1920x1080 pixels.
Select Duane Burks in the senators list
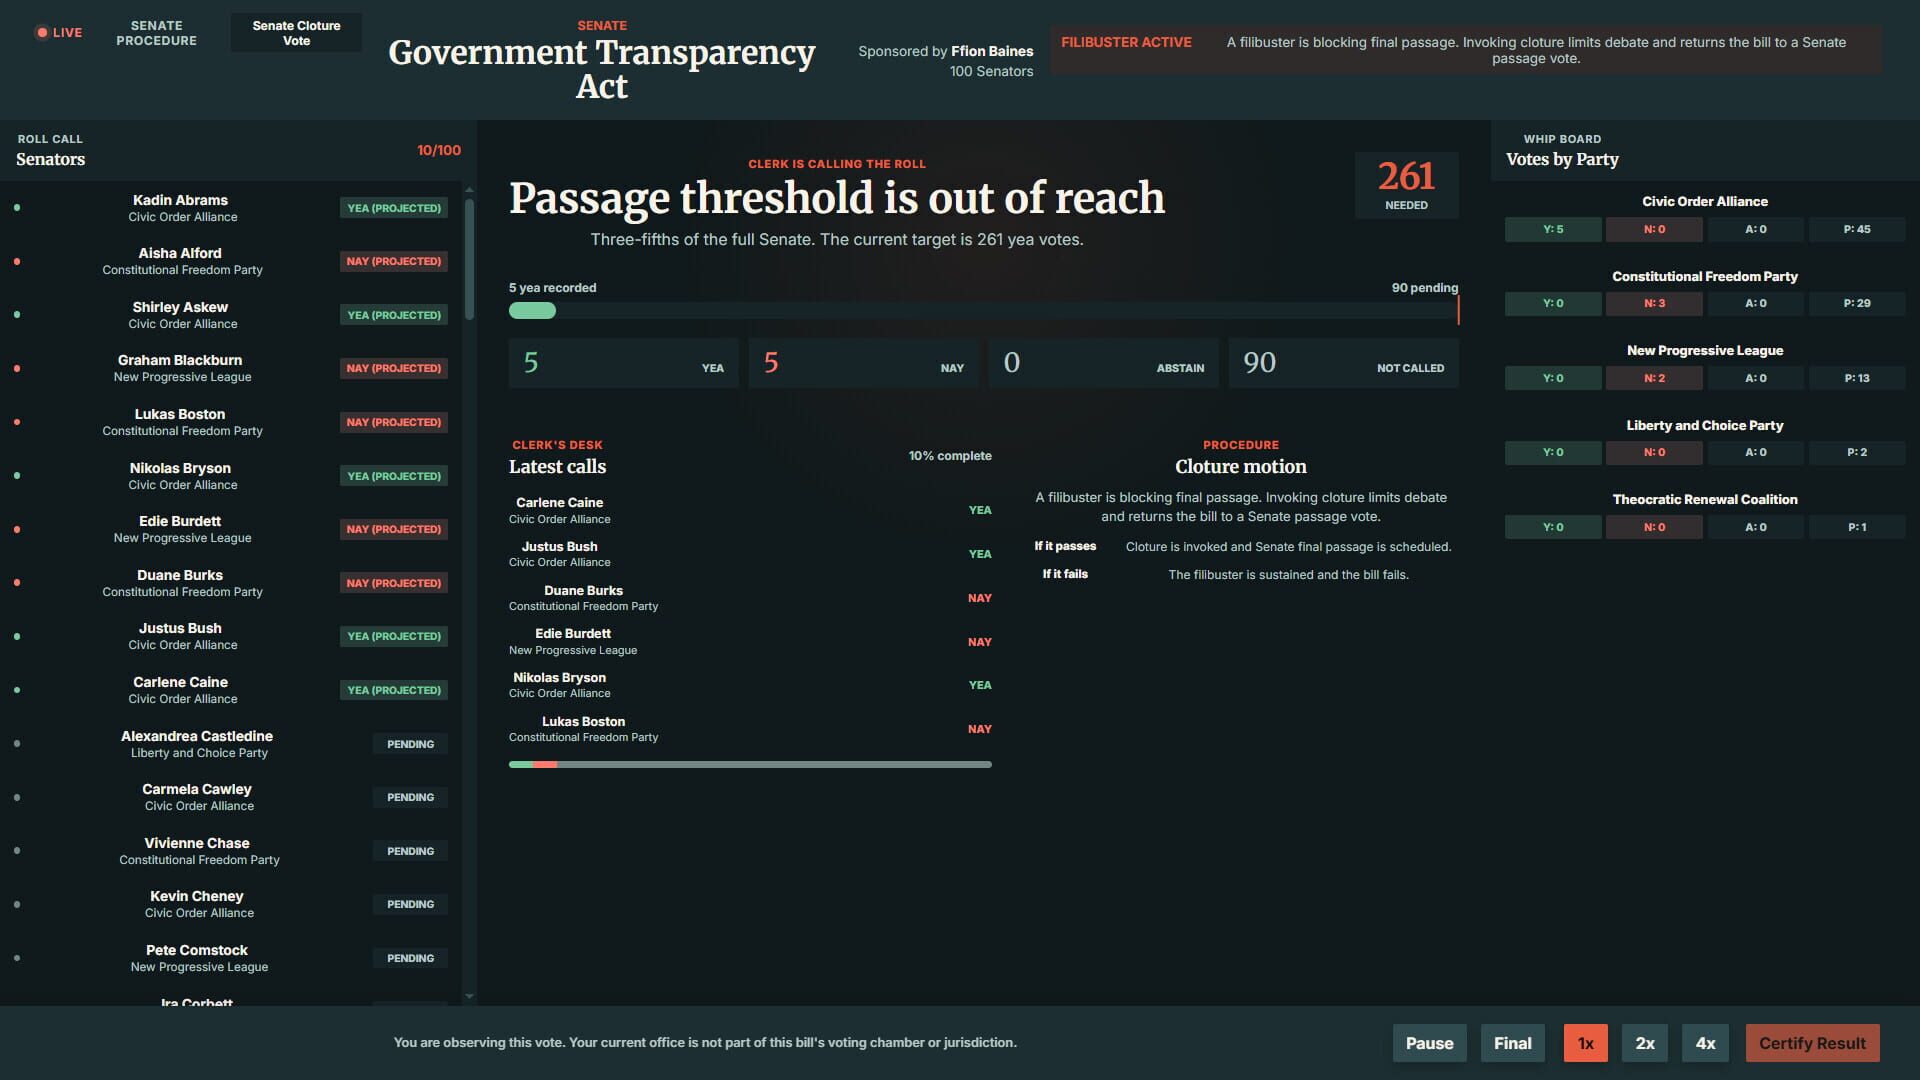231,583
